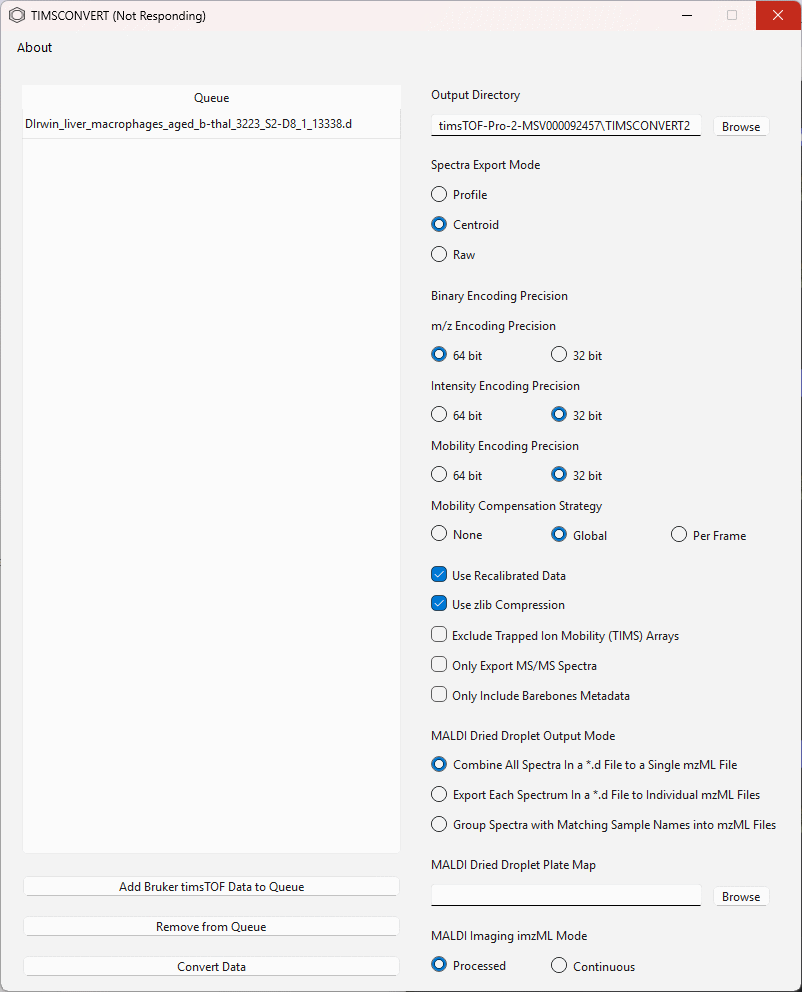Select the queued Dlrwin_liver_macrophages .d file

pyautogui.click(x=211, y=124)
